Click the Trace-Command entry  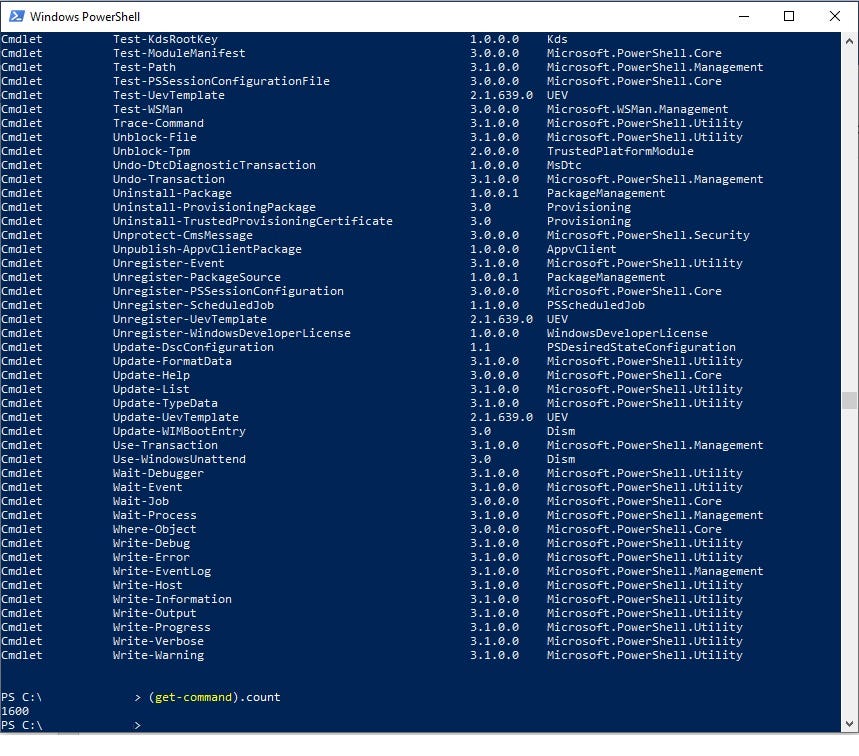click(x=158, y=123)
